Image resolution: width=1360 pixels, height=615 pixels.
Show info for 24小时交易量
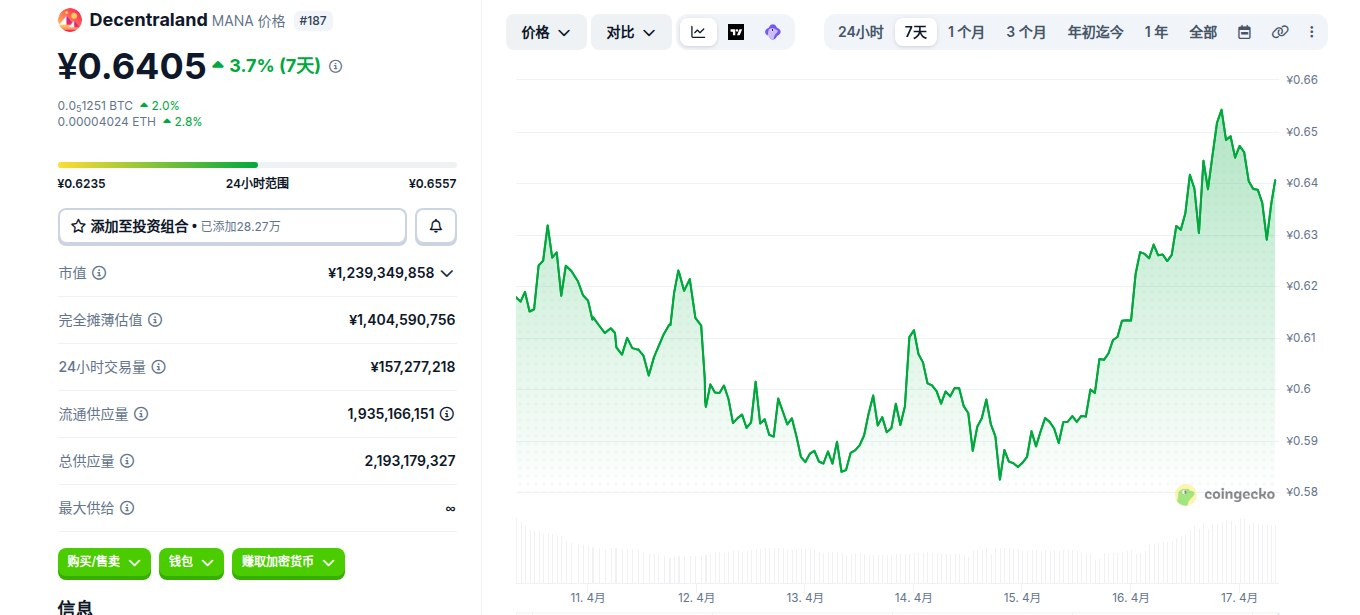point(158,367)
